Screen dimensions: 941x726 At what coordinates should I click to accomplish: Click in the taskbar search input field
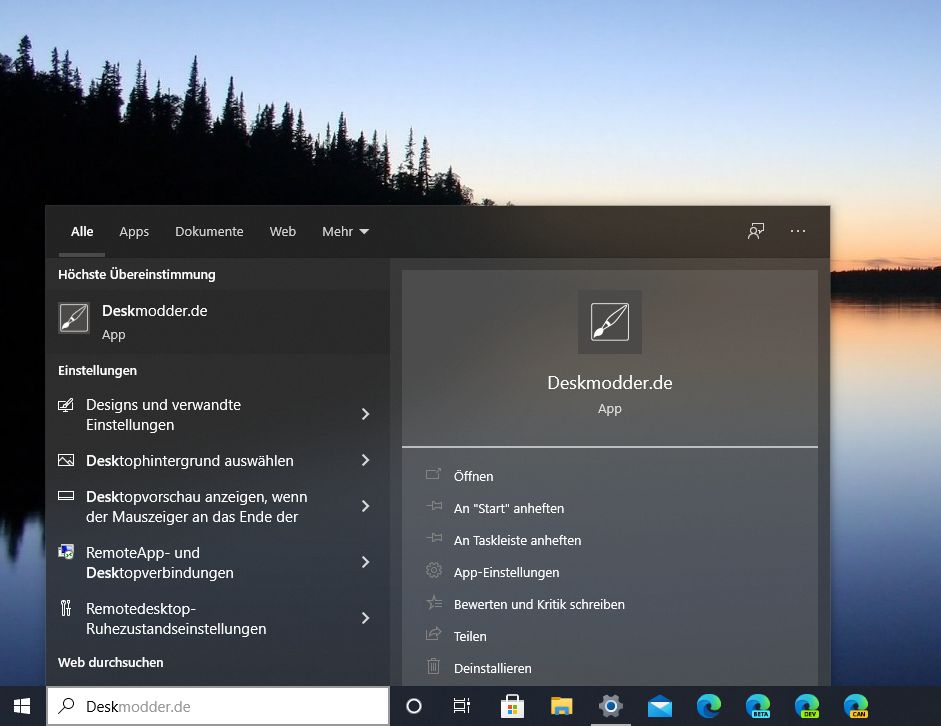[x=218, y=706]
